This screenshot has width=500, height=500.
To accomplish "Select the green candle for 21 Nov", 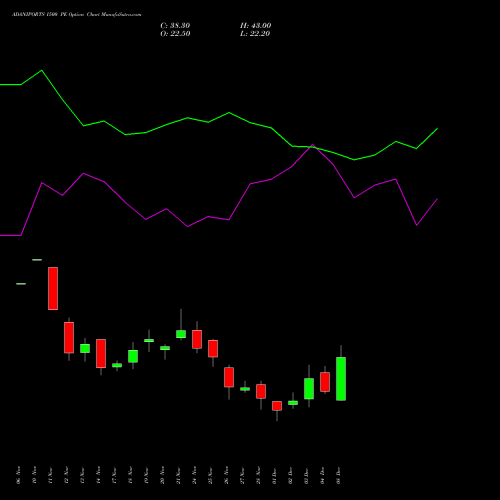I will click(x=181, y=334).
